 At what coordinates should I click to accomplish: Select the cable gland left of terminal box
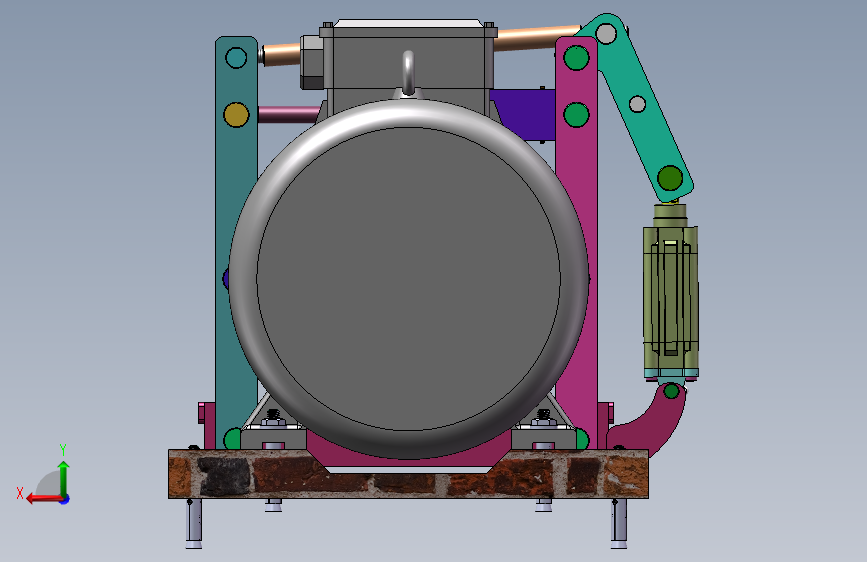click(x=312, y=61)
